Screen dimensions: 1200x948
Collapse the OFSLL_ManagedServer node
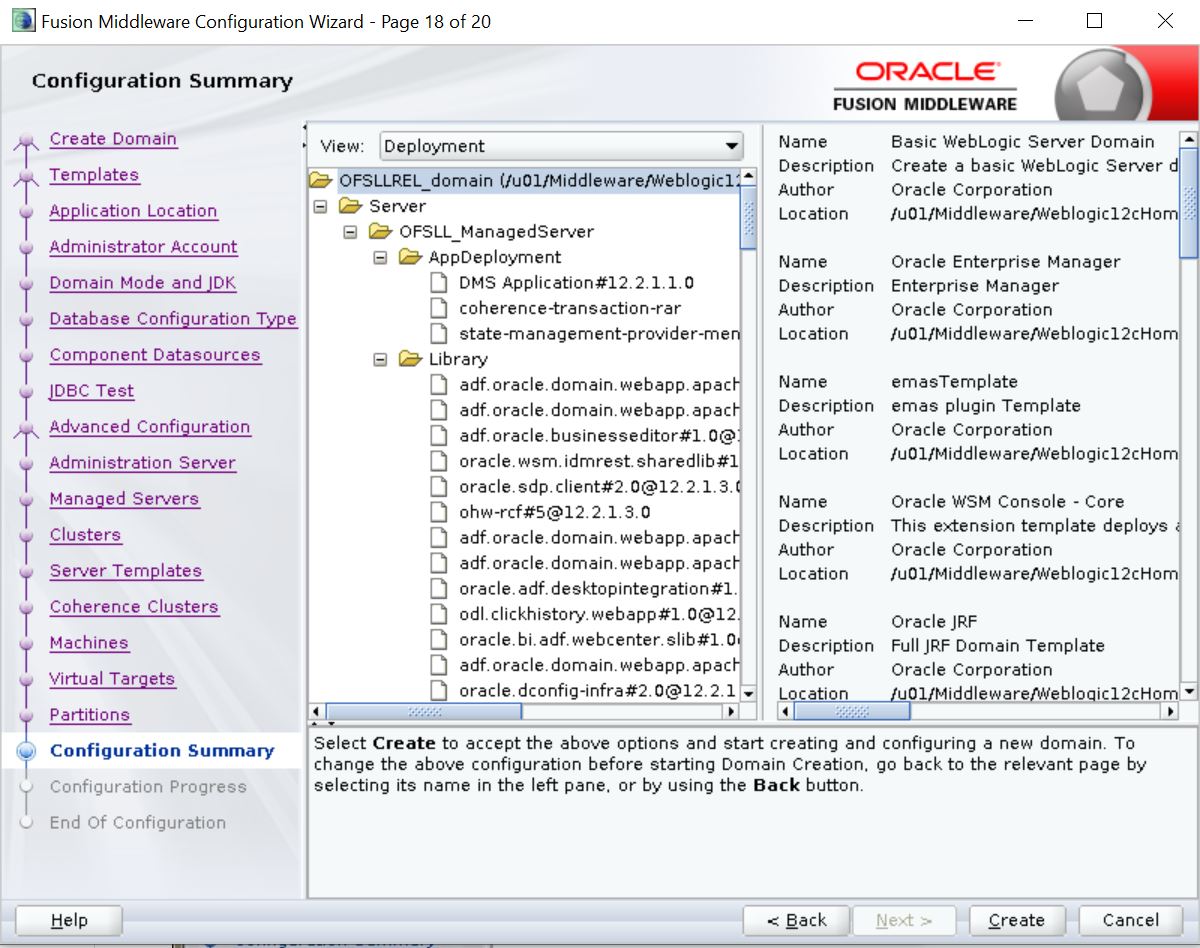point(350,232)
